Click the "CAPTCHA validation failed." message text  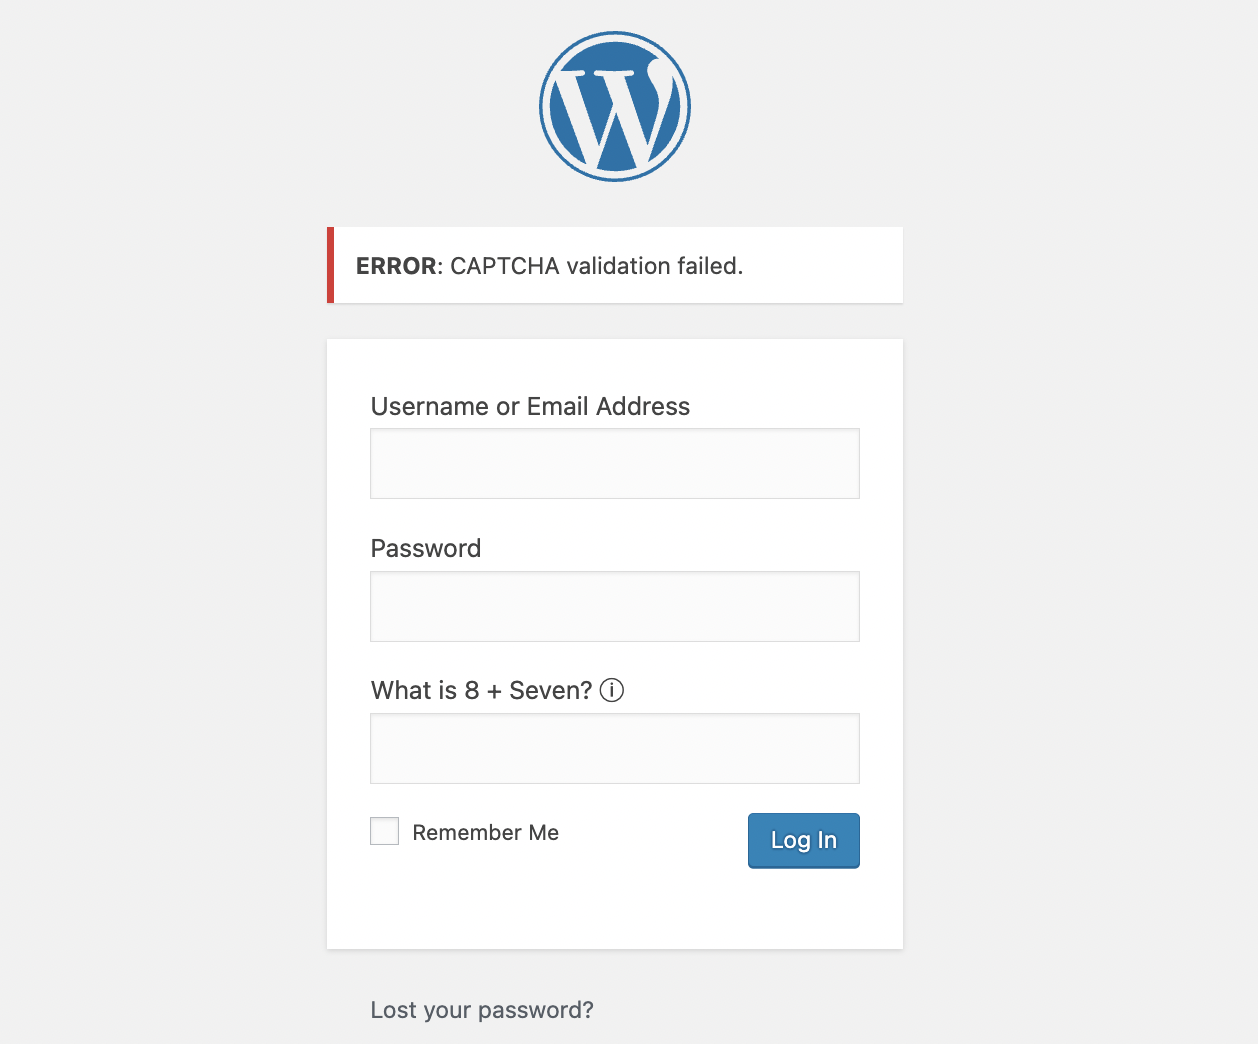pos(596,266)
